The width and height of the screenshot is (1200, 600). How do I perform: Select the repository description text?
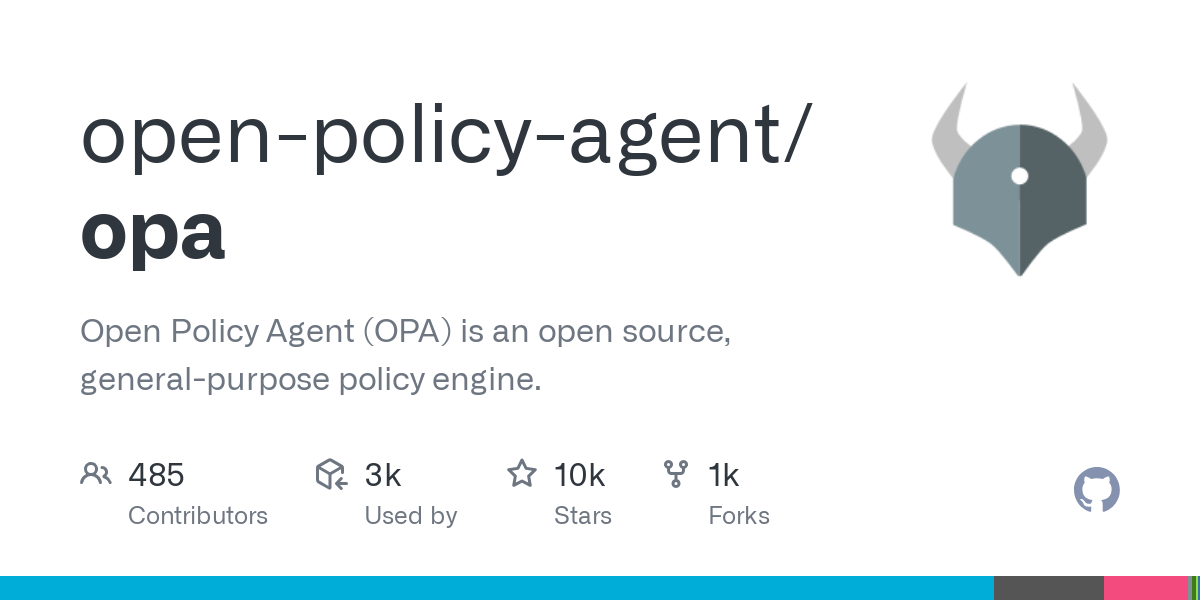pyautogui.click(x=406, y=355)
